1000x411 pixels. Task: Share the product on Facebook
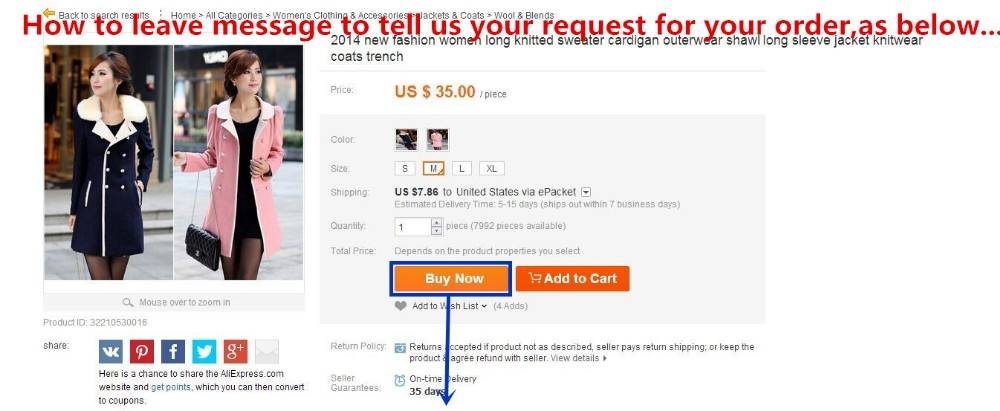click(173, 351)
